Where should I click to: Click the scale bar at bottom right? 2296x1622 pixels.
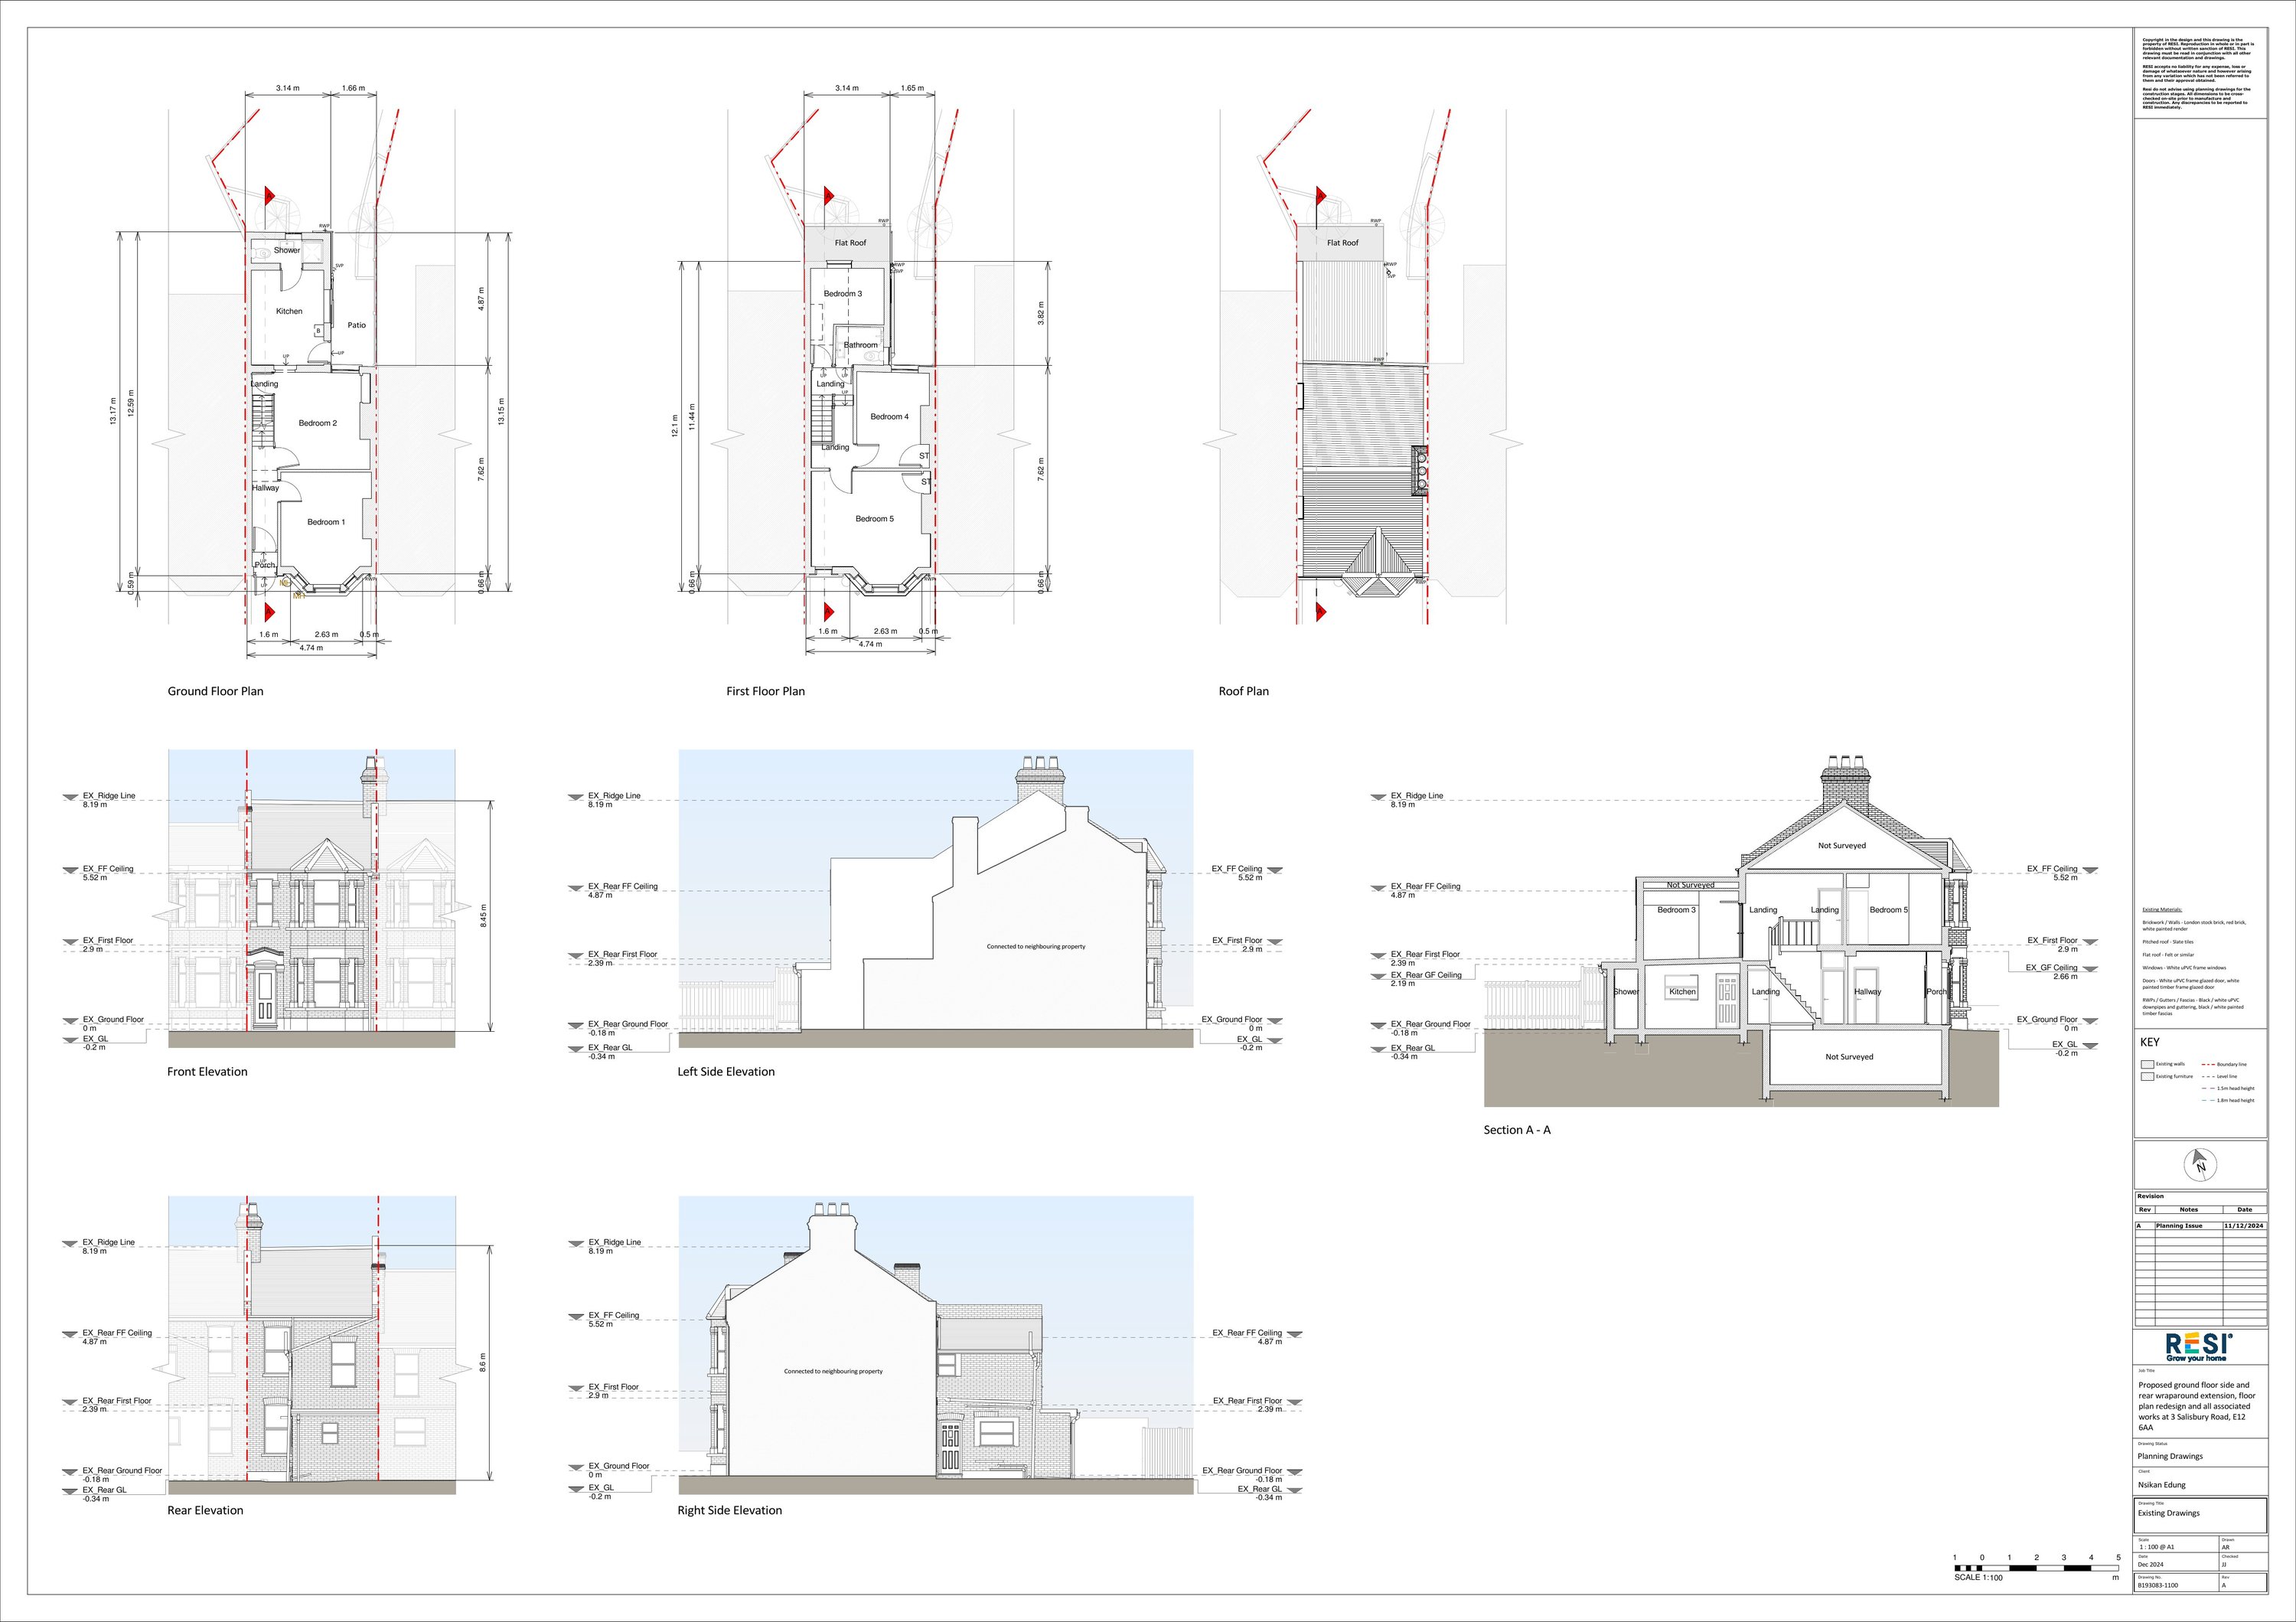coord(2036,1568)
